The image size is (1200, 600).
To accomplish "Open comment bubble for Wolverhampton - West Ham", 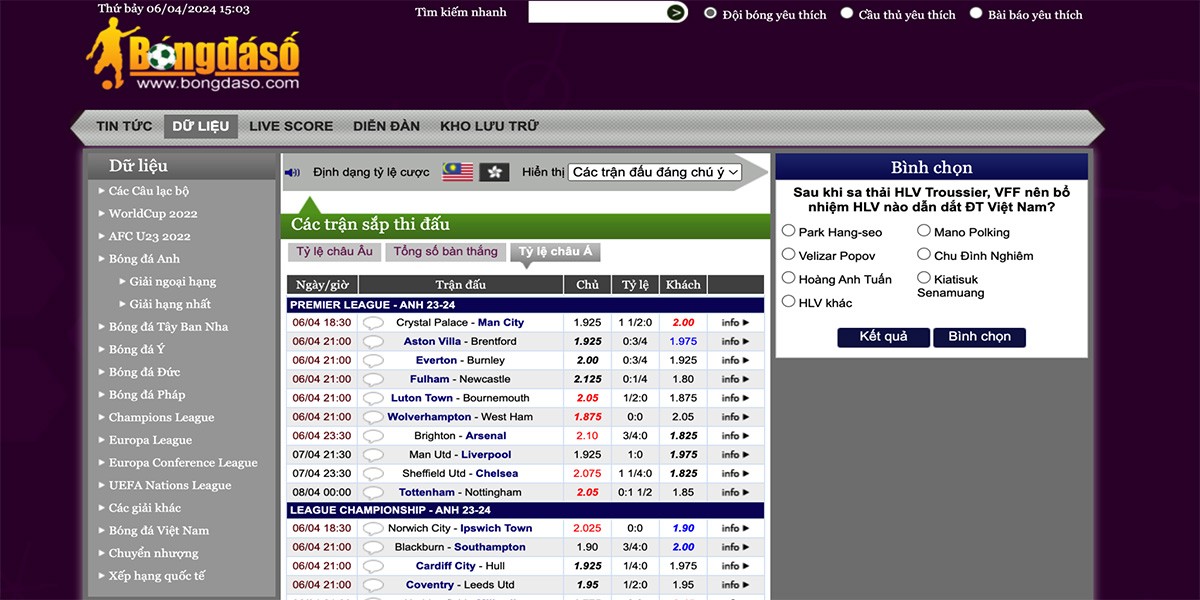I will pyautogui.click(x=373, y=417).
